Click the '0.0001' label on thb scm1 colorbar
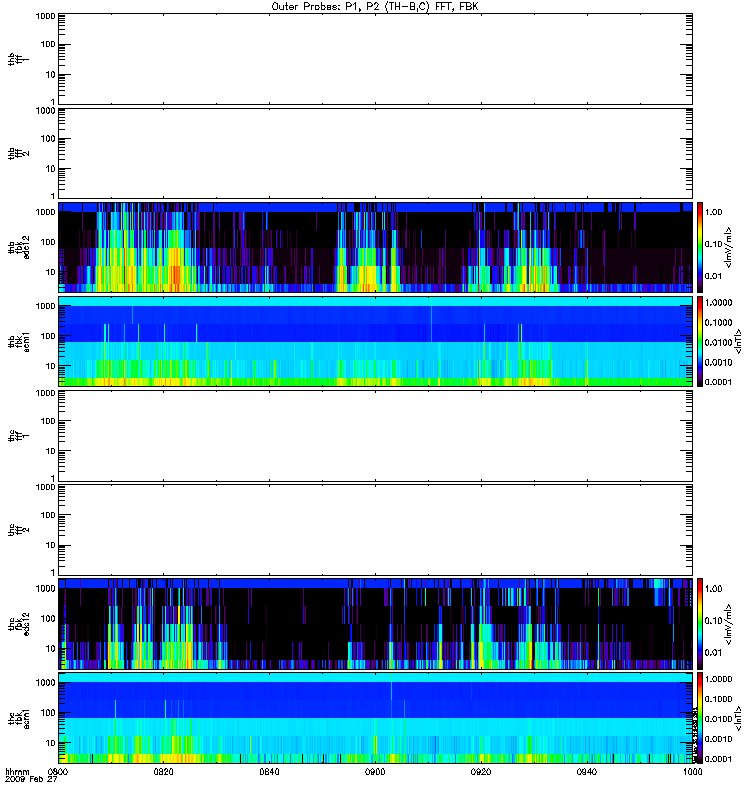 click(x=718, y=382)
